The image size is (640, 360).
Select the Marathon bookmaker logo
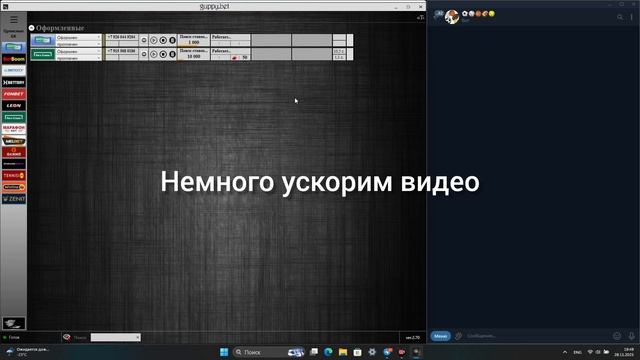click(14, 129)
